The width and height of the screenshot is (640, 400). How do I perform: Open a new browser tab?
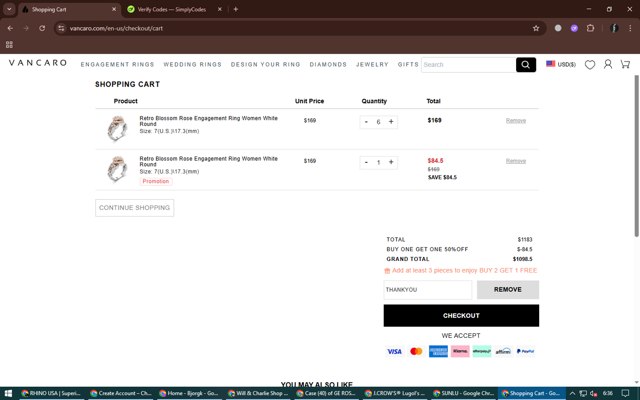pos(236,9)
